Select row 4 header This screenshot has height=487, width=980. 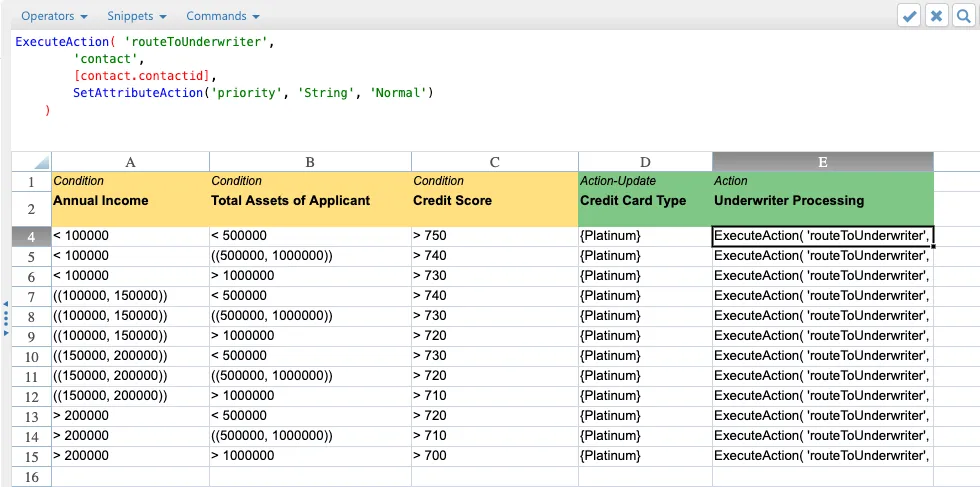click(31, 236)
